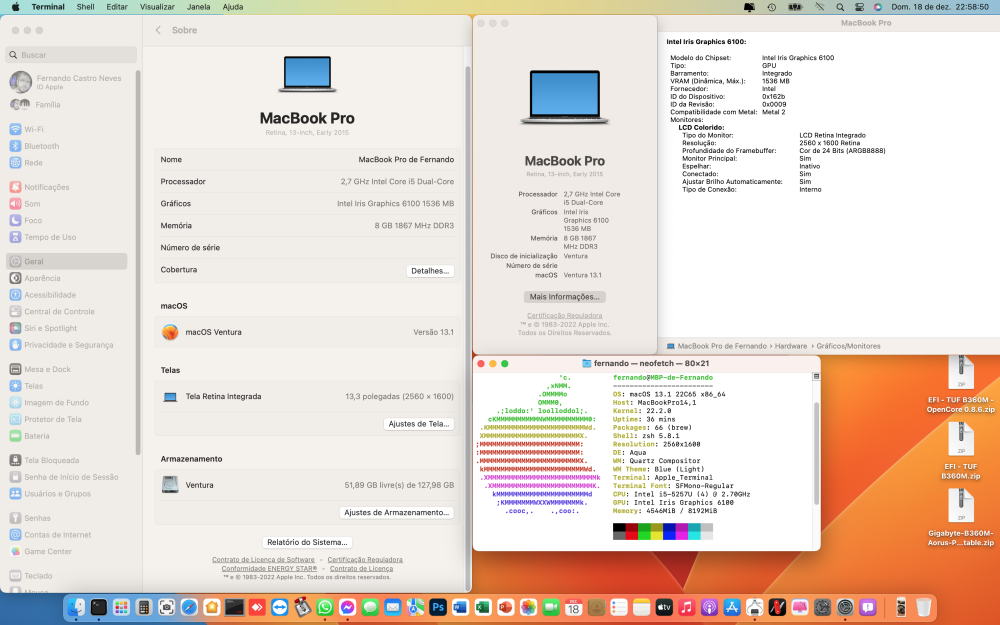This screenshot has width=1000, height=625.
Task: Launch Calculator from the Dock
Action: (144, 607)
